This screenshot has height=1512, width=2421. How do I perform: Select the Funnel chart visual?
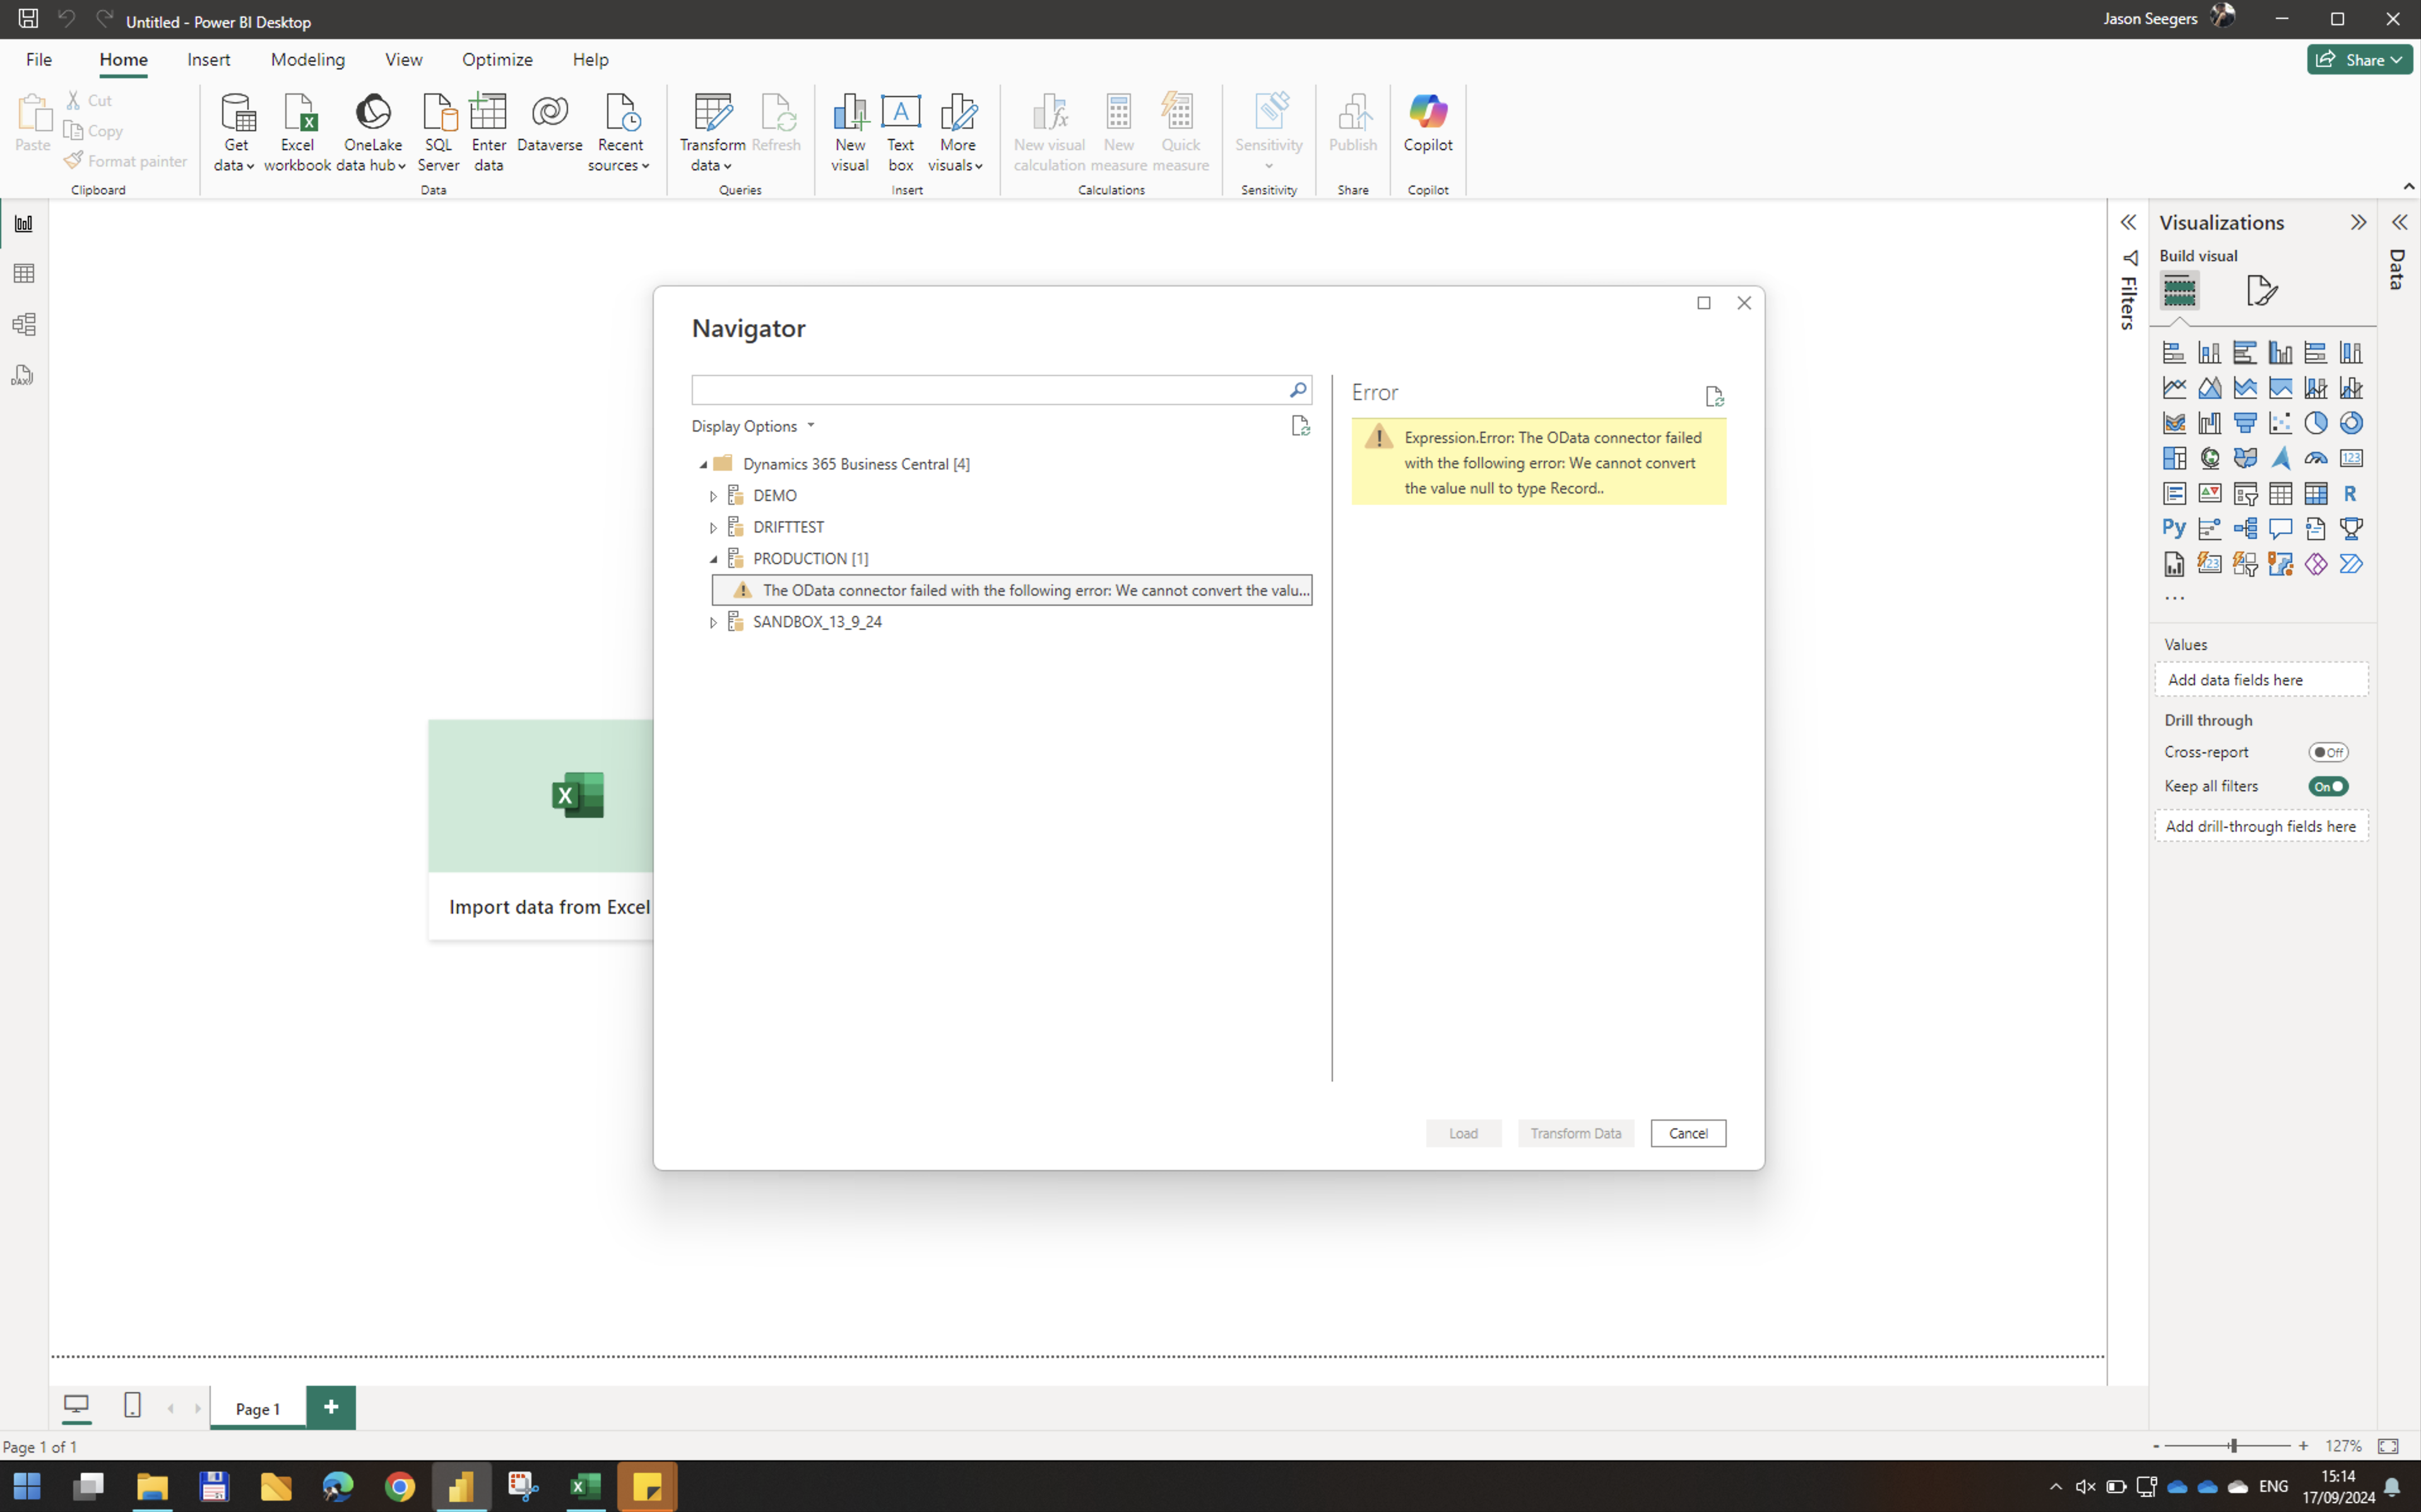(x=2245, y=422)
